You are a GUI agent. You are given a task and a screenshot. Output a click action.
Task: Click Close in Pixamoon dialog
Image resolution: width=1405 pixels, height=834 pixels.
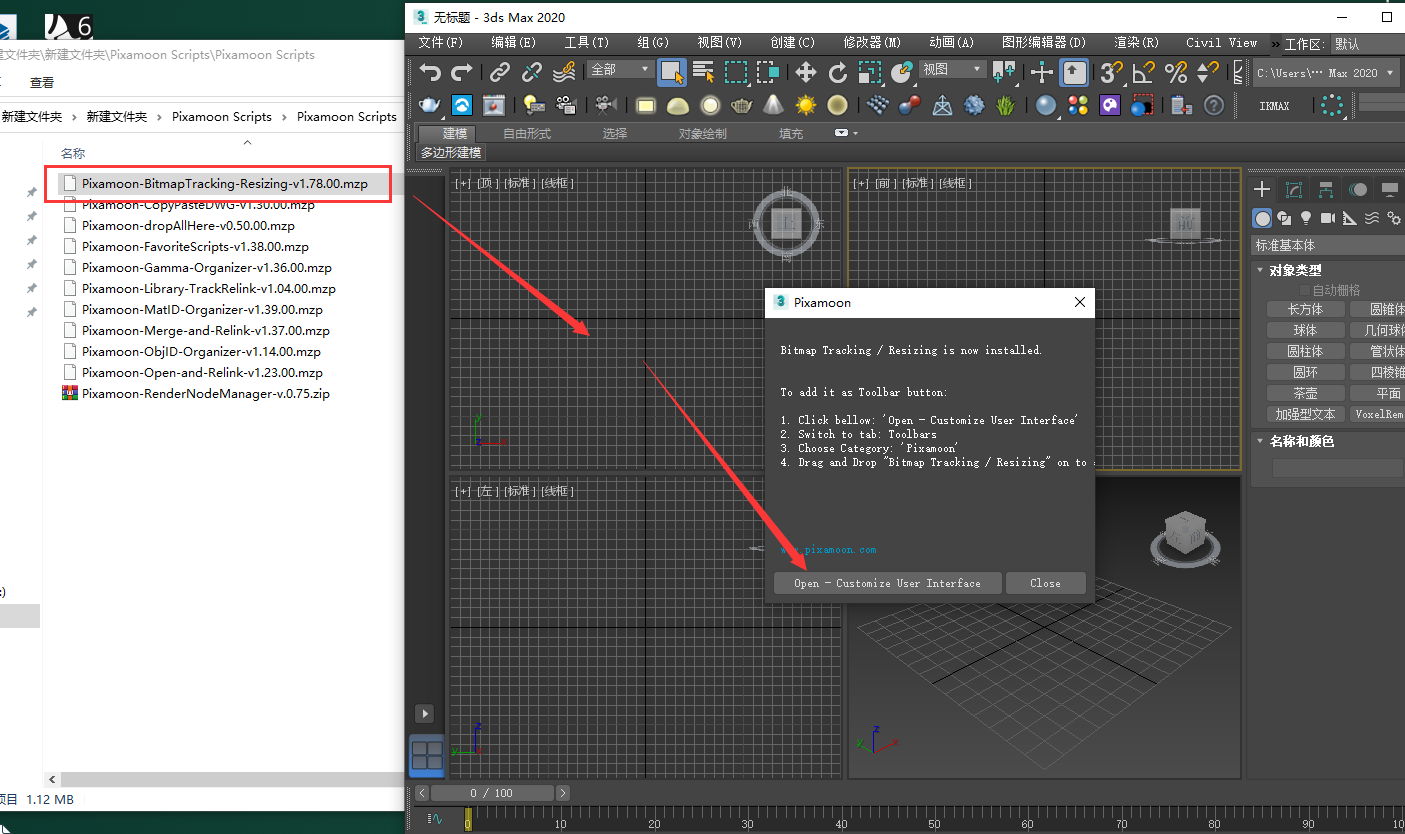(x=1045, y=583)
